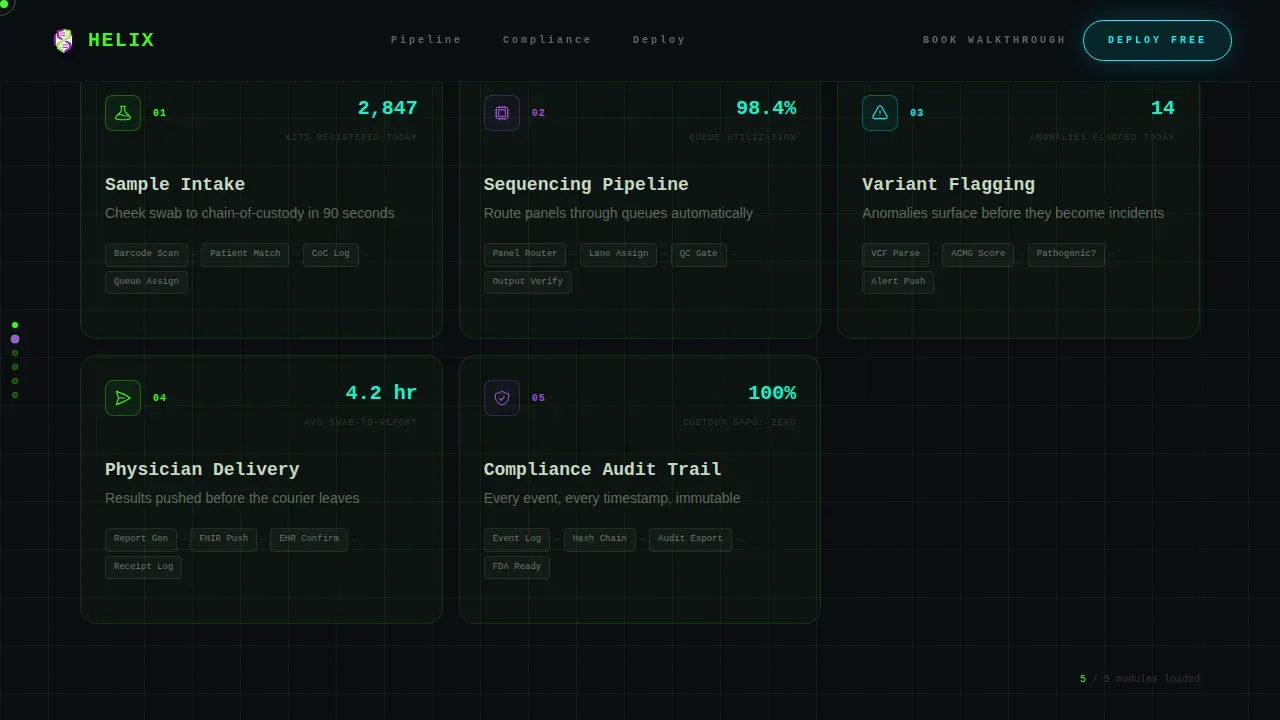Click the 14 anomalies flagged value

(x=1163, y=108)
